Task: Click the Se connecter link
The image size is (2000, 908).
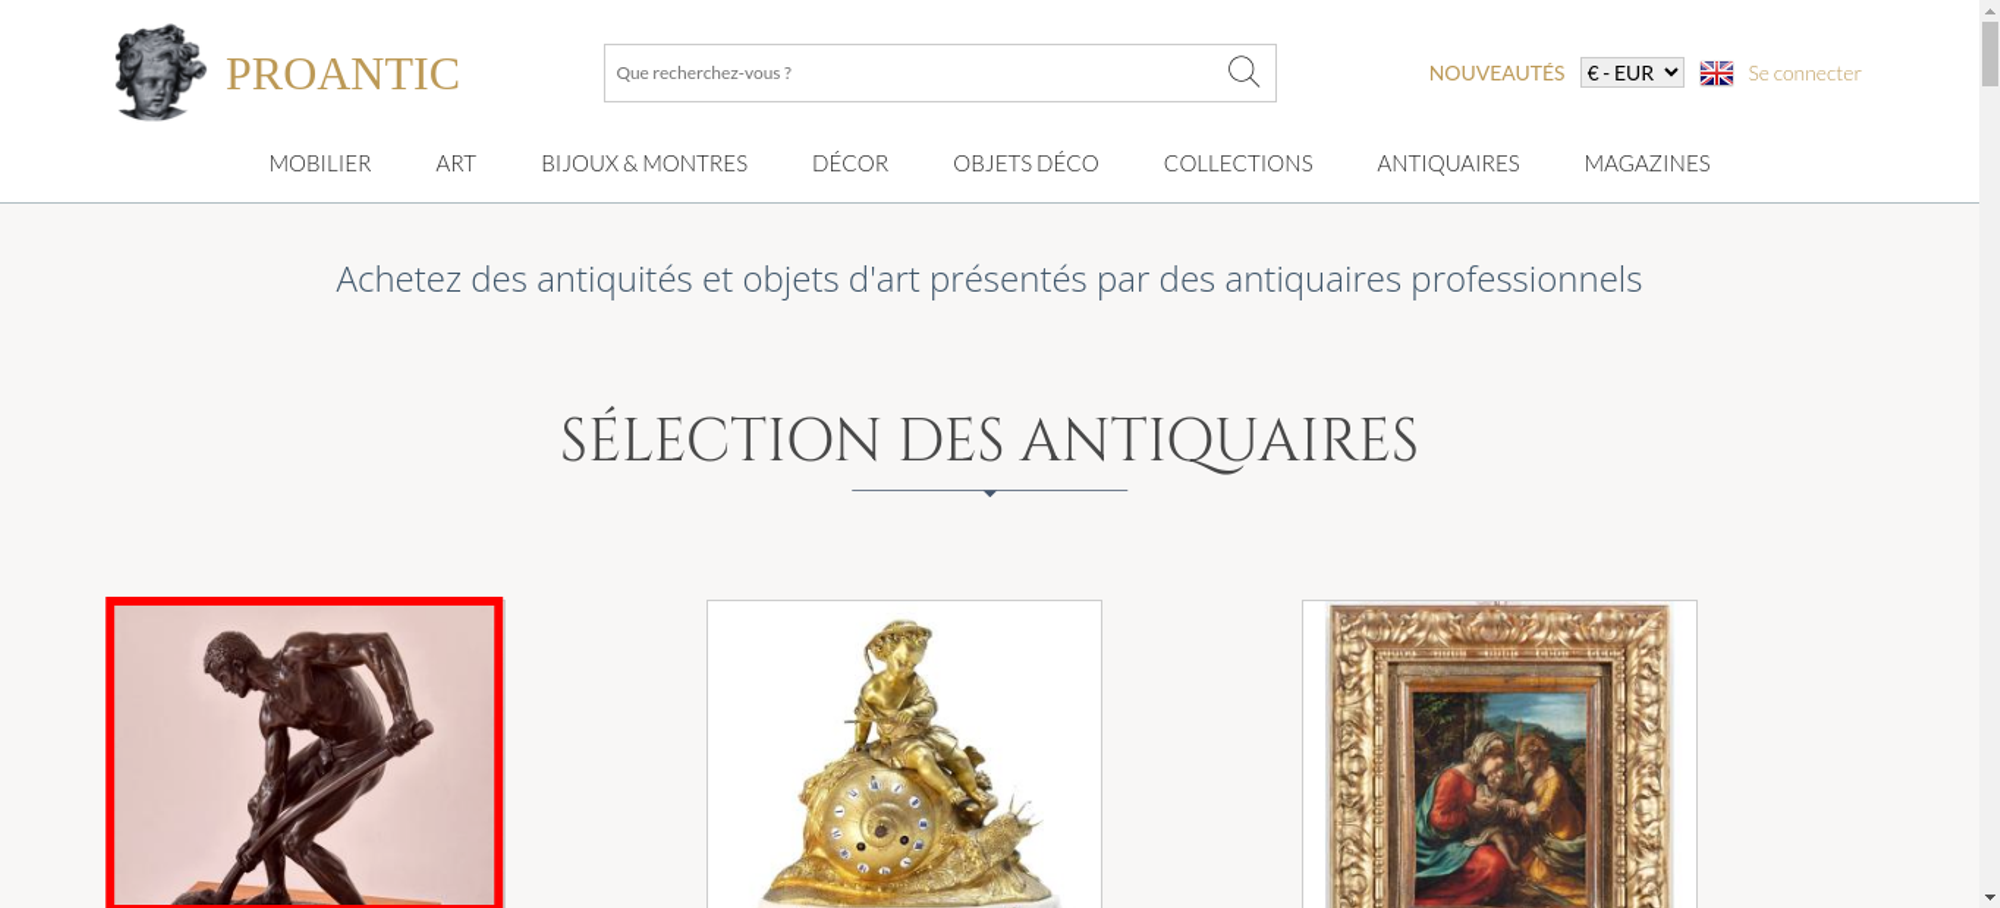Action: tap(1804, 73)
